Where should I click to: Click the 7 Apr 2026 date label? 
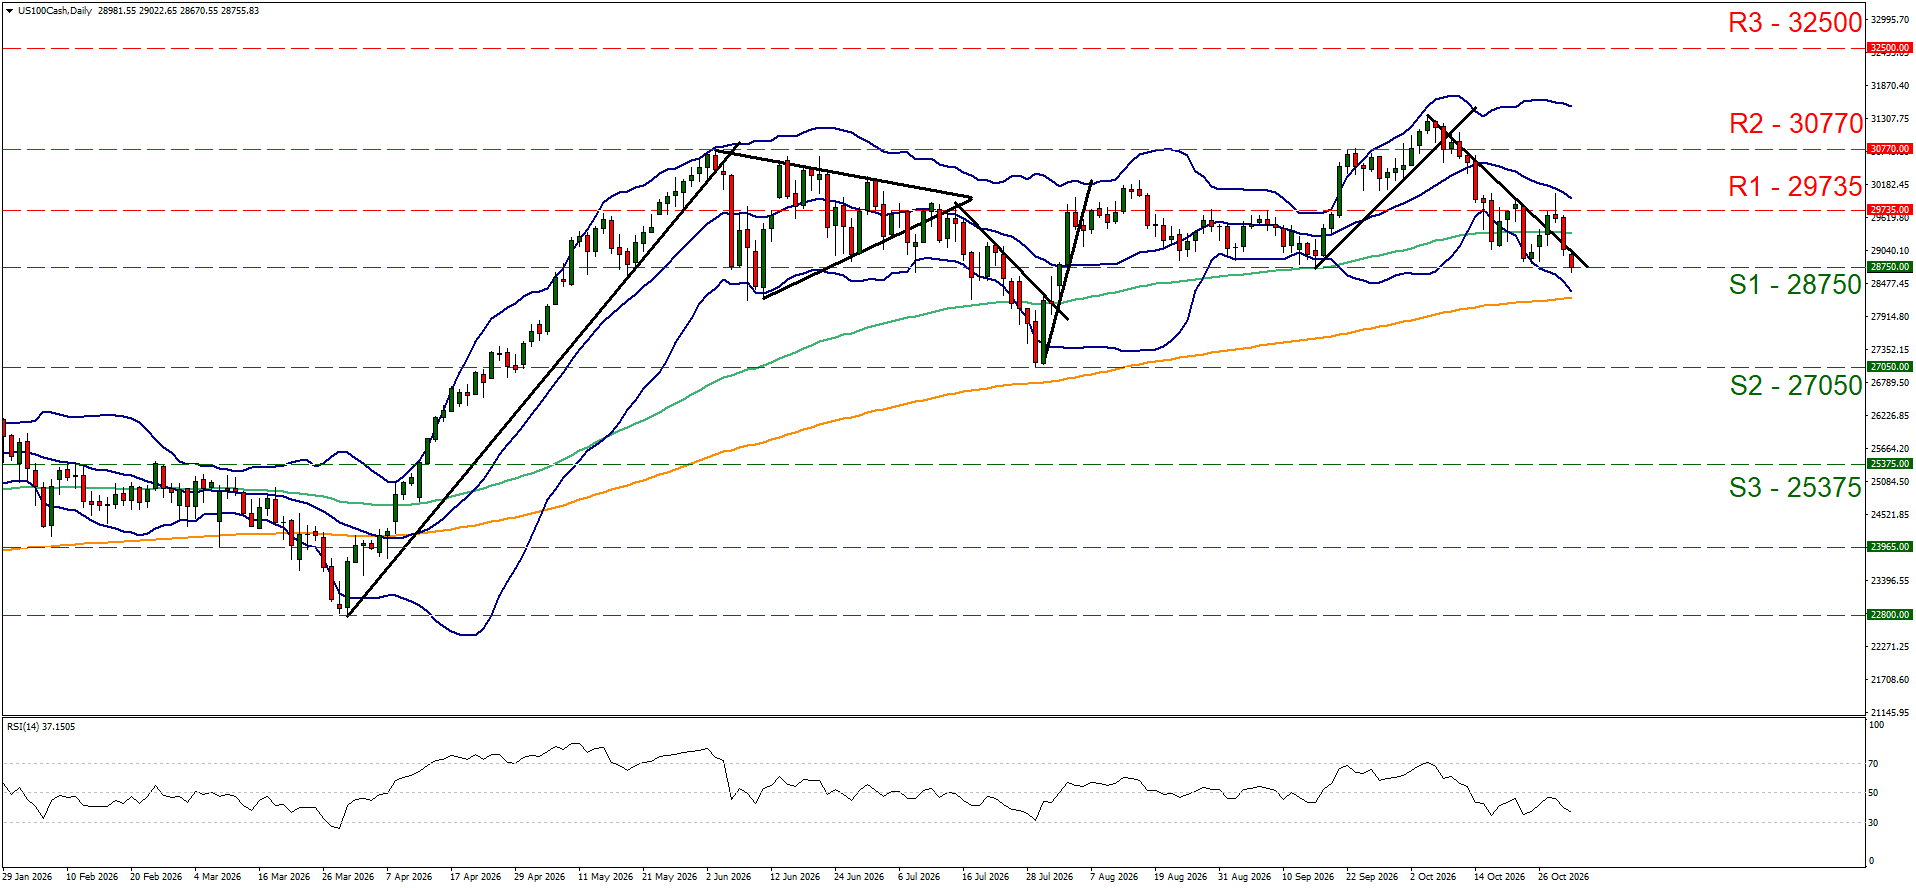409,877
